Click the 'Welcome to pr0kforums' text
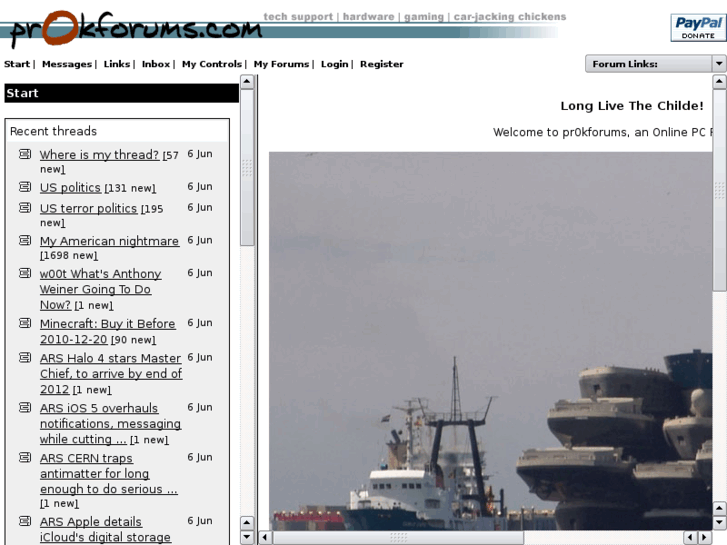Screen dimensions: 727x545 [x=602, y=132]
